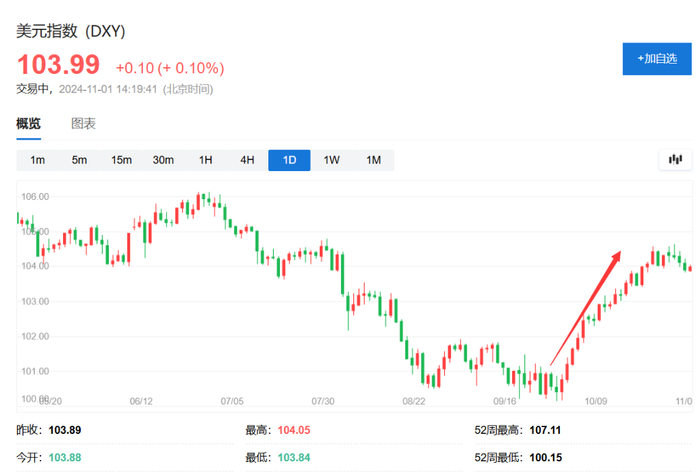Choose the 1H interval
This screenshot has width=700, height=475.
[x=205, y=160]
